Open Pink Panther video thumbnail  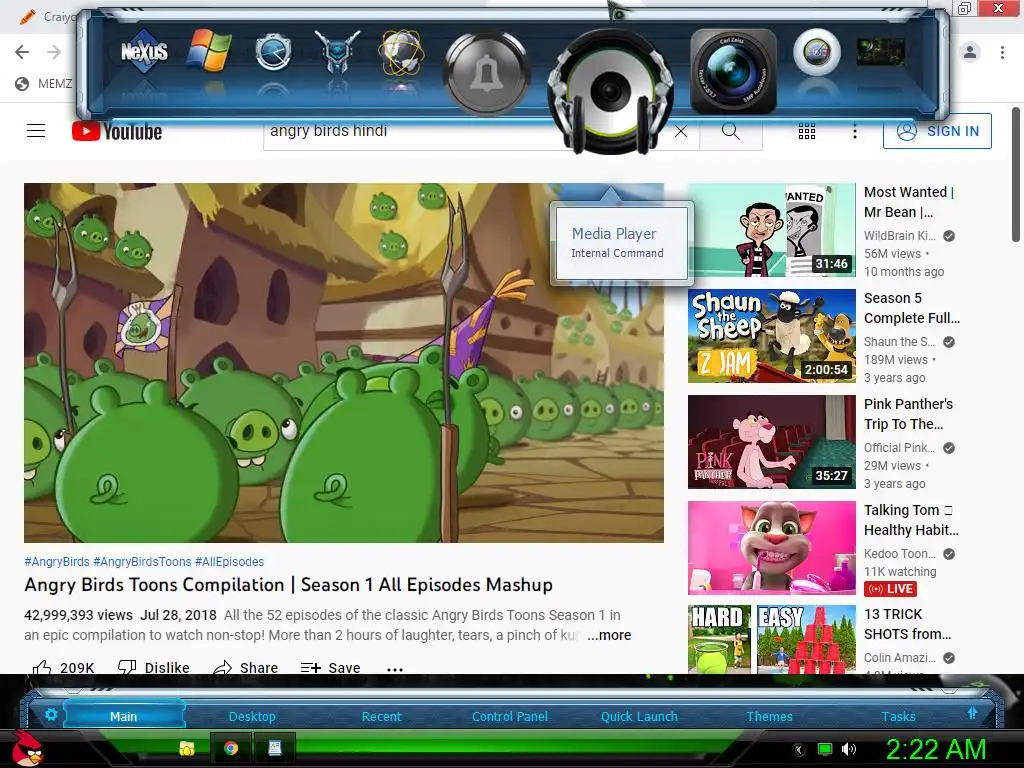pyautogui.click(x=771, y=441)
